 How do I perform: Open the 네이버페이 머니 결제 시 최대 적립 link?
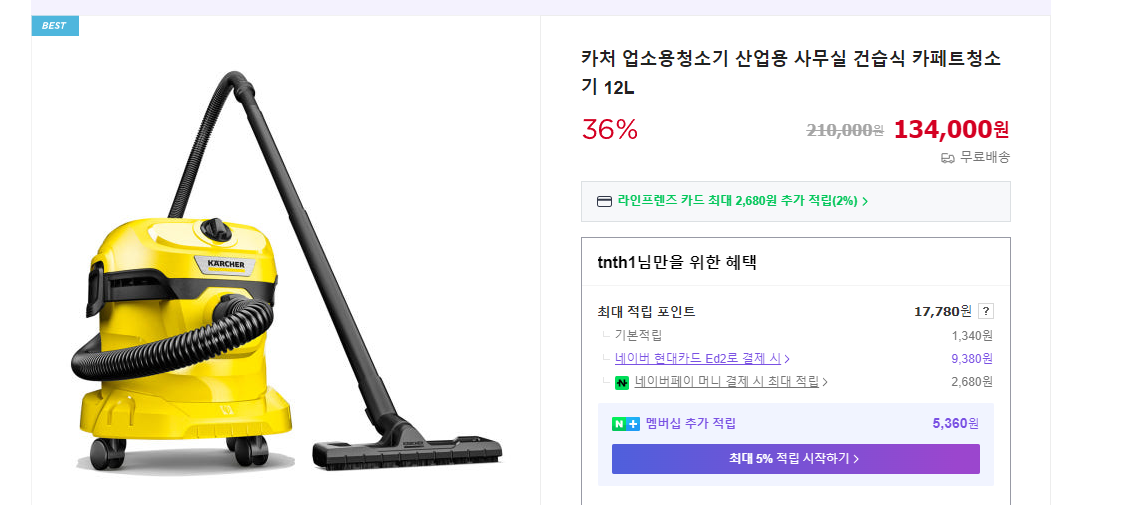(726, 381)
